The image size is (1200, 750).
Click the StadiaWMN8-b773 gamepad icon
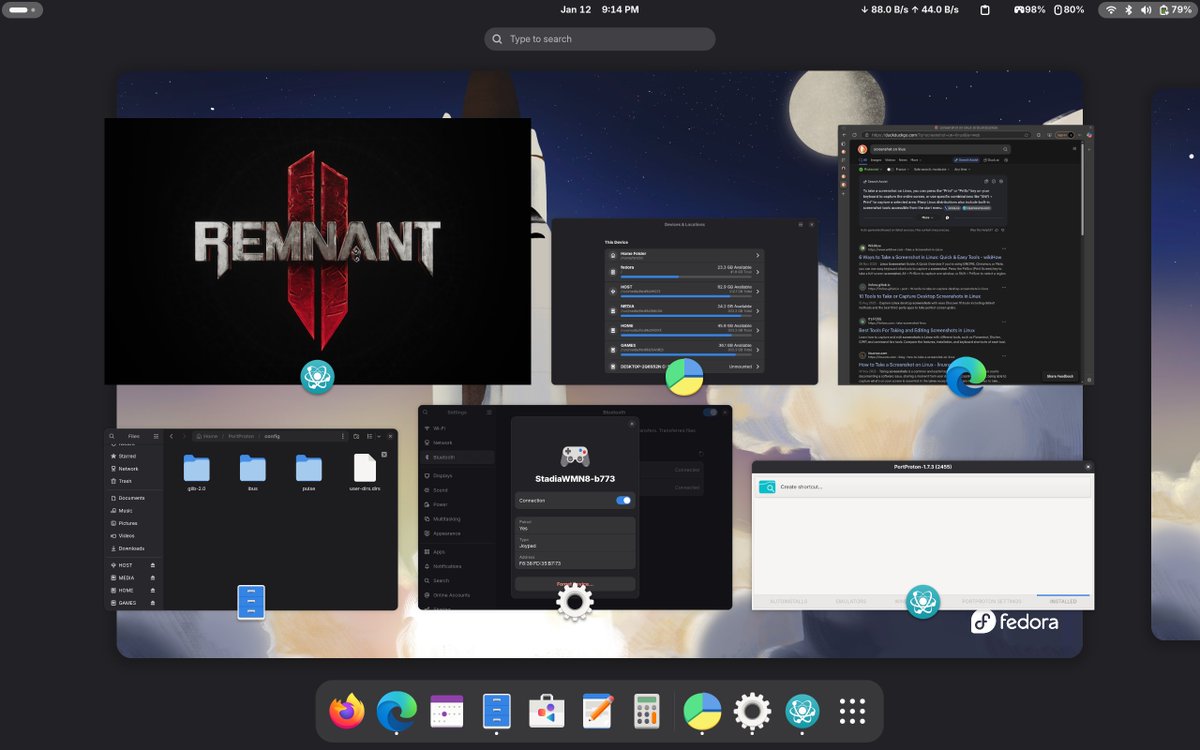(x=574, y=456)
